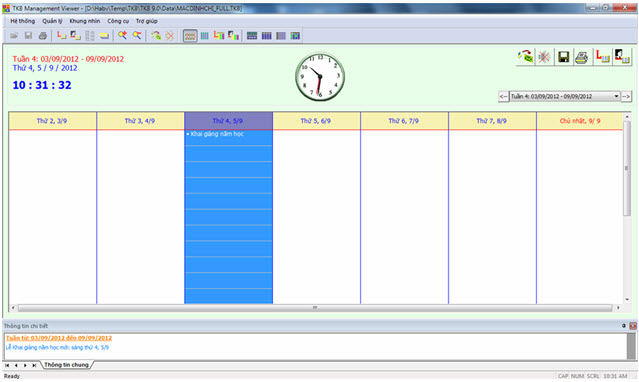Click the calendar scrollbar left arrow
Viewport: 639px width, 382px height.
[13, 308]
